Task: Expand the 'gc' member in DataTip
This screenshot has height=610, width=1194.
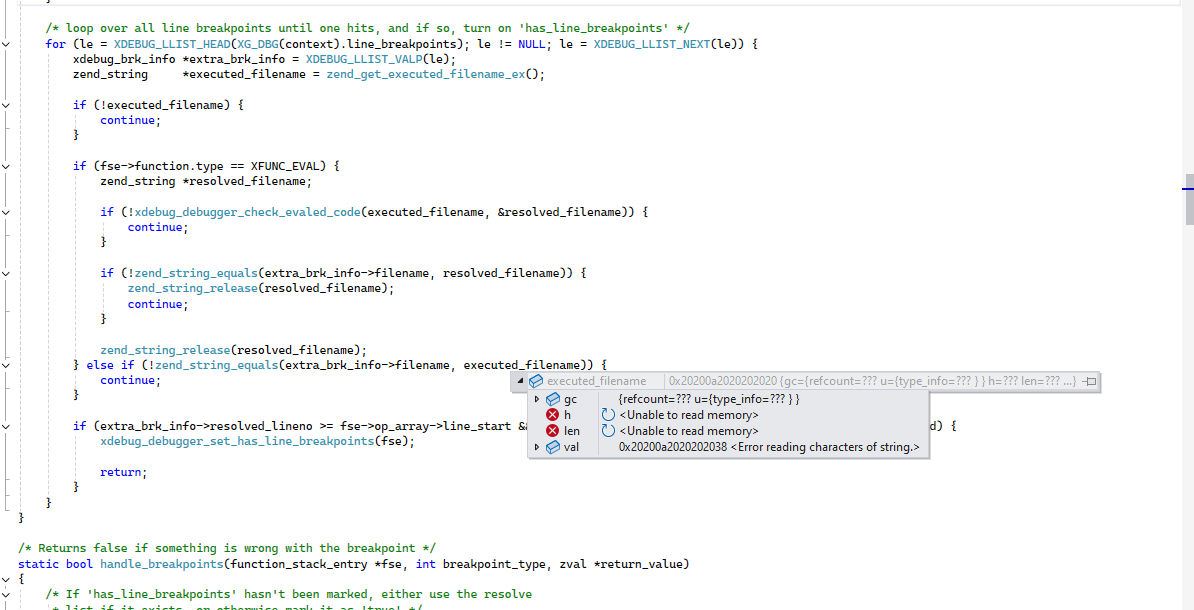Action: (x=537, y=399)
